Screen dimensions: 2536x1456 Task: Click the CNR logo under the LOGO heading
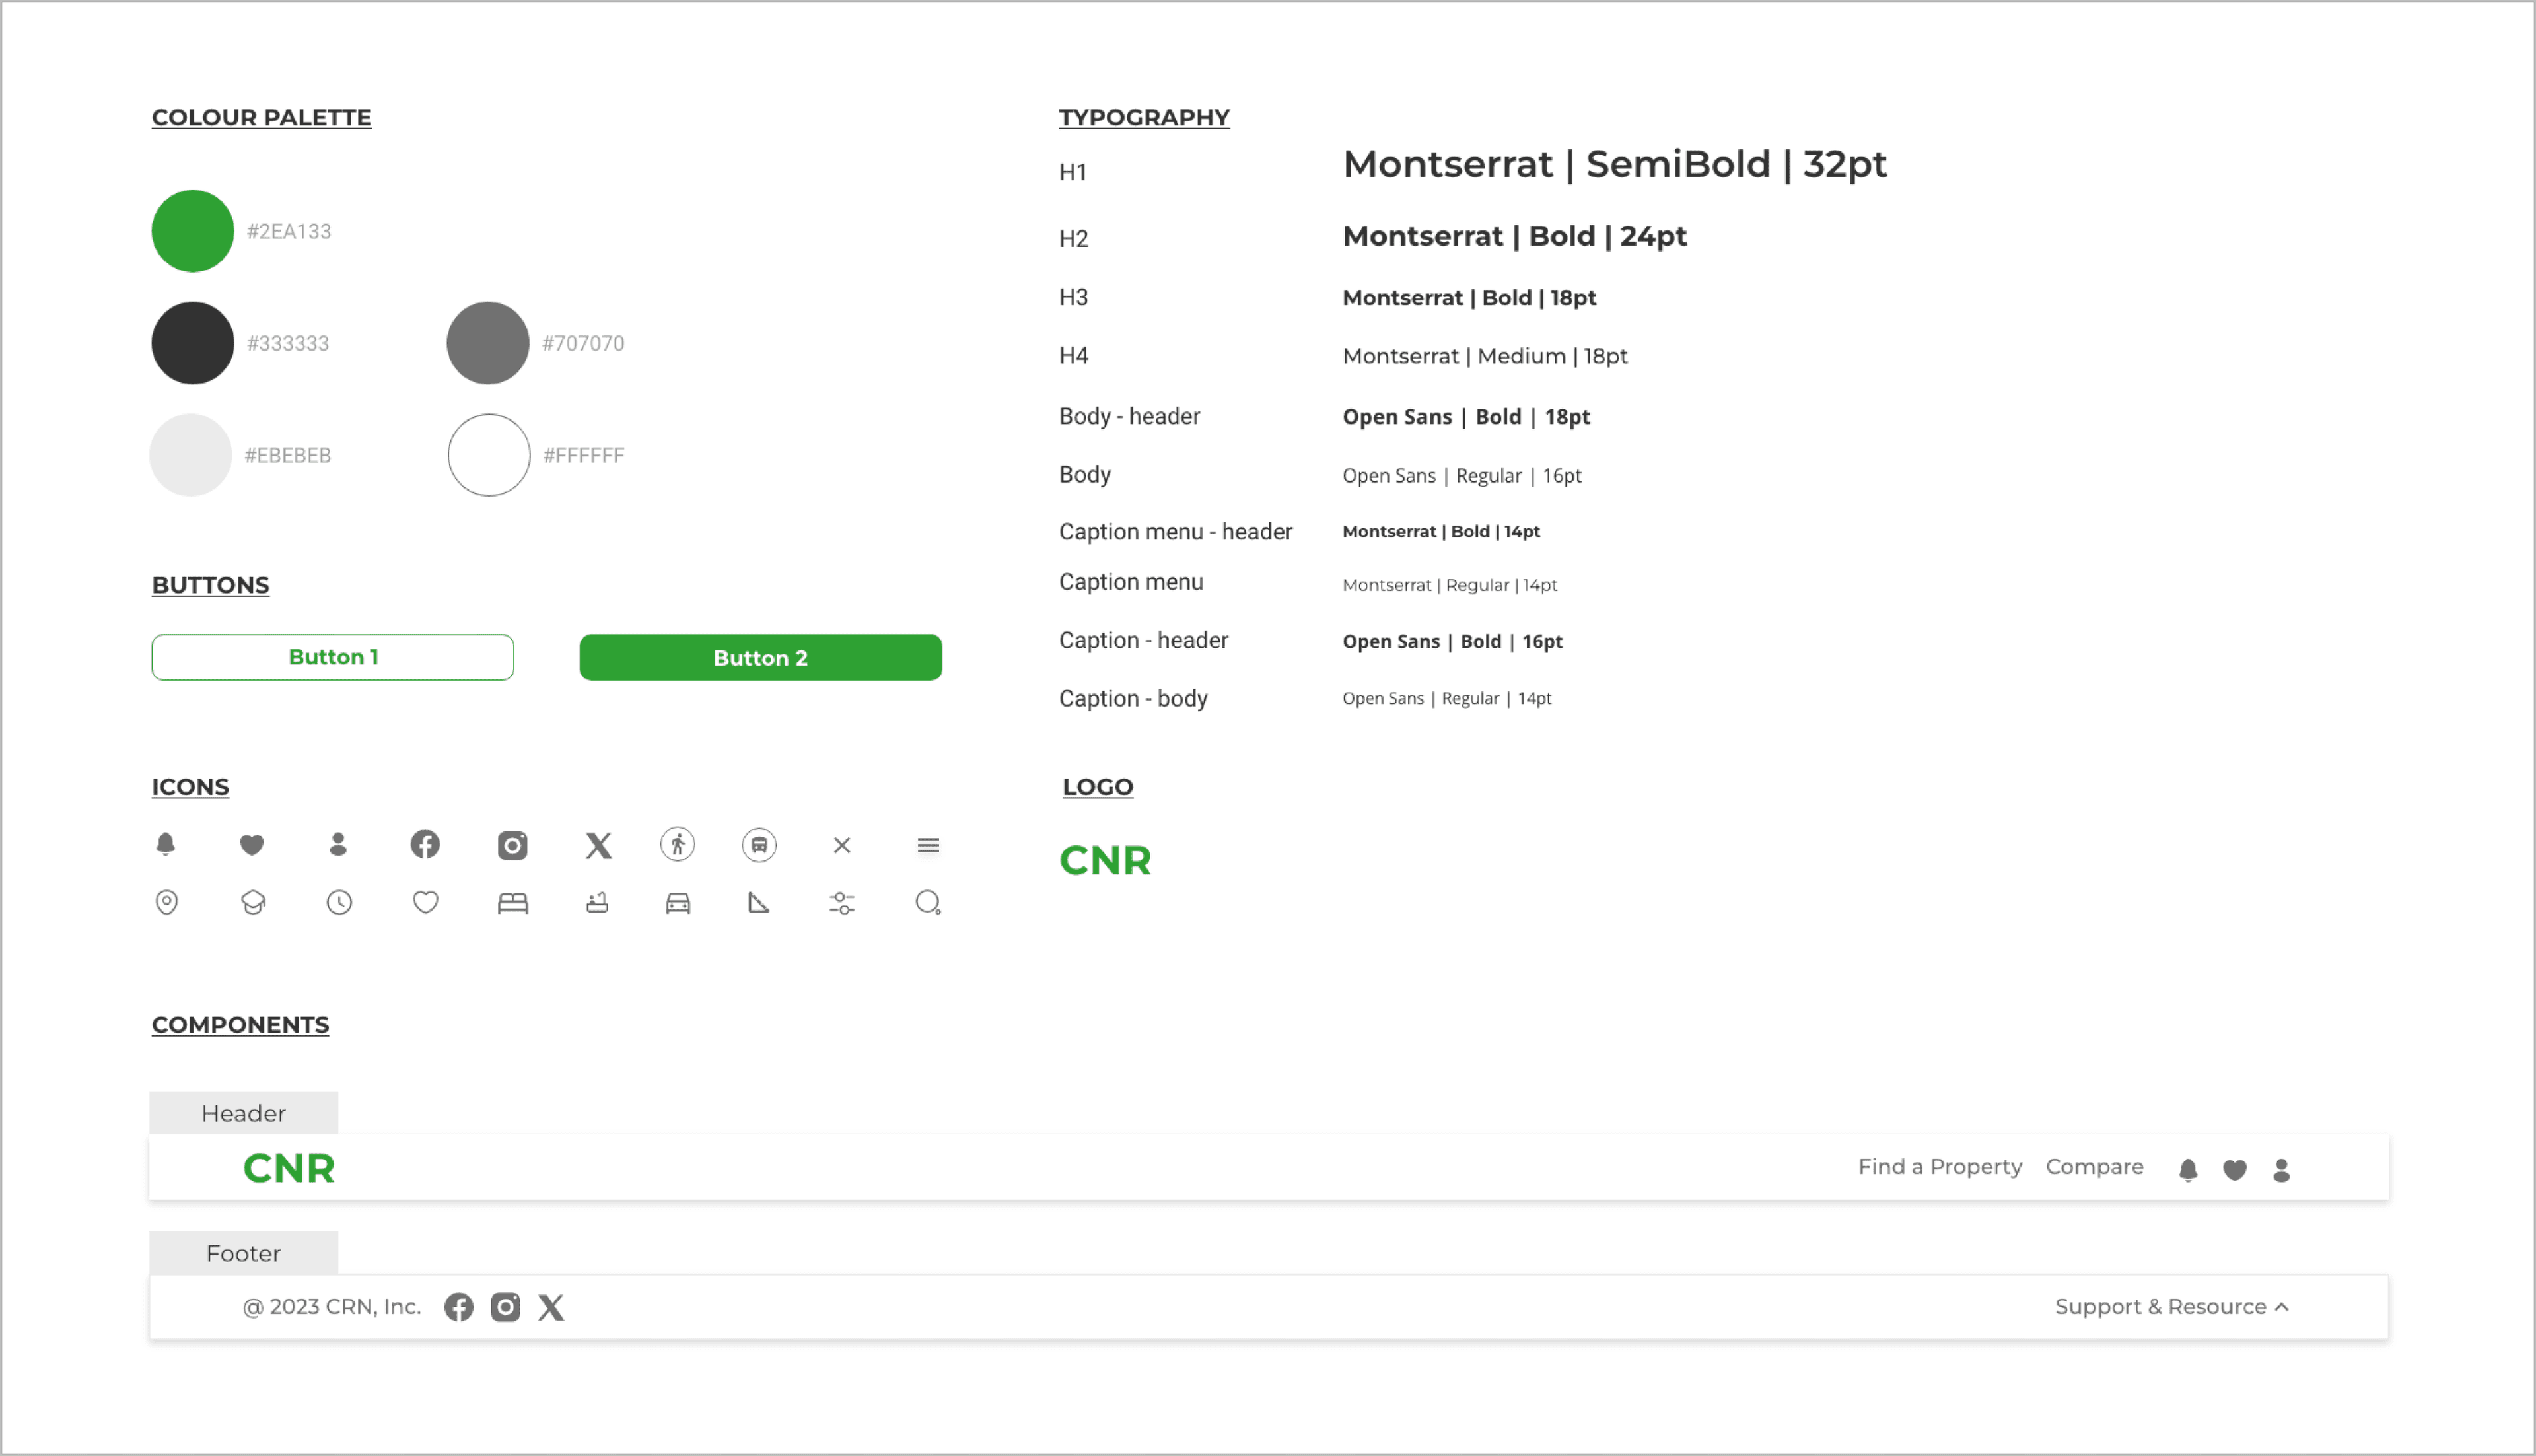[1105, 861]
